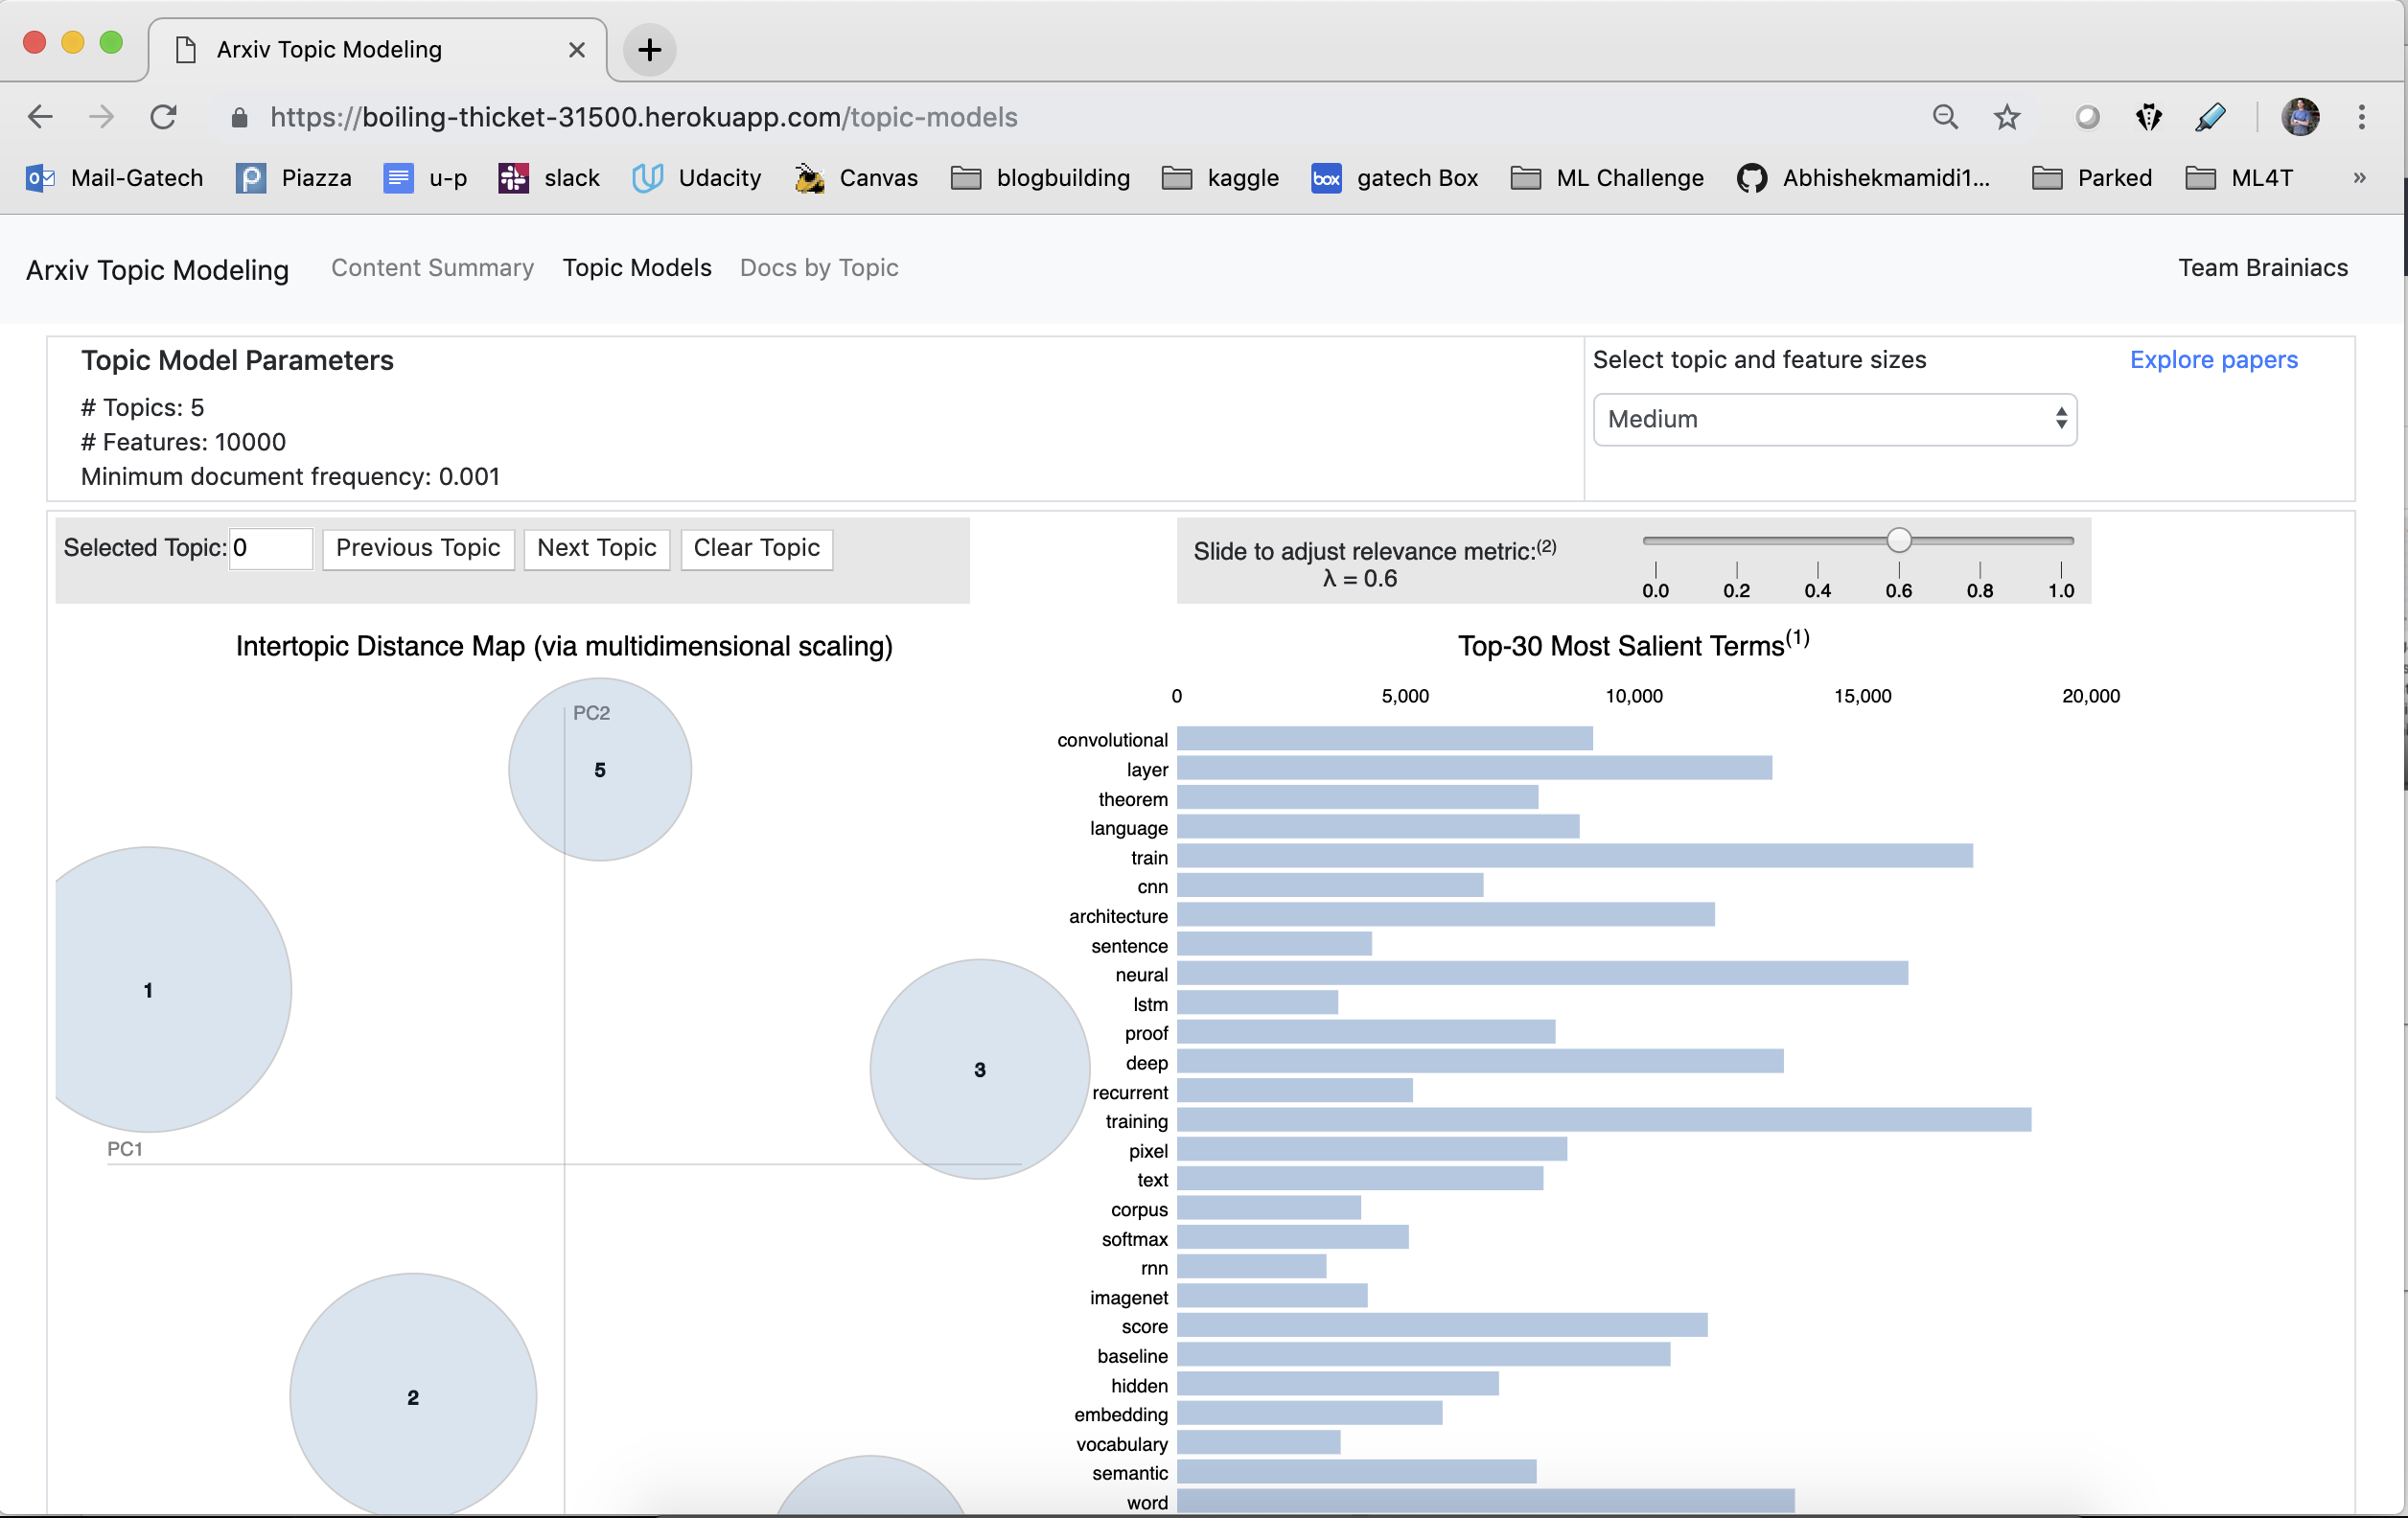Switch to Content Summary page

point(432,268)
